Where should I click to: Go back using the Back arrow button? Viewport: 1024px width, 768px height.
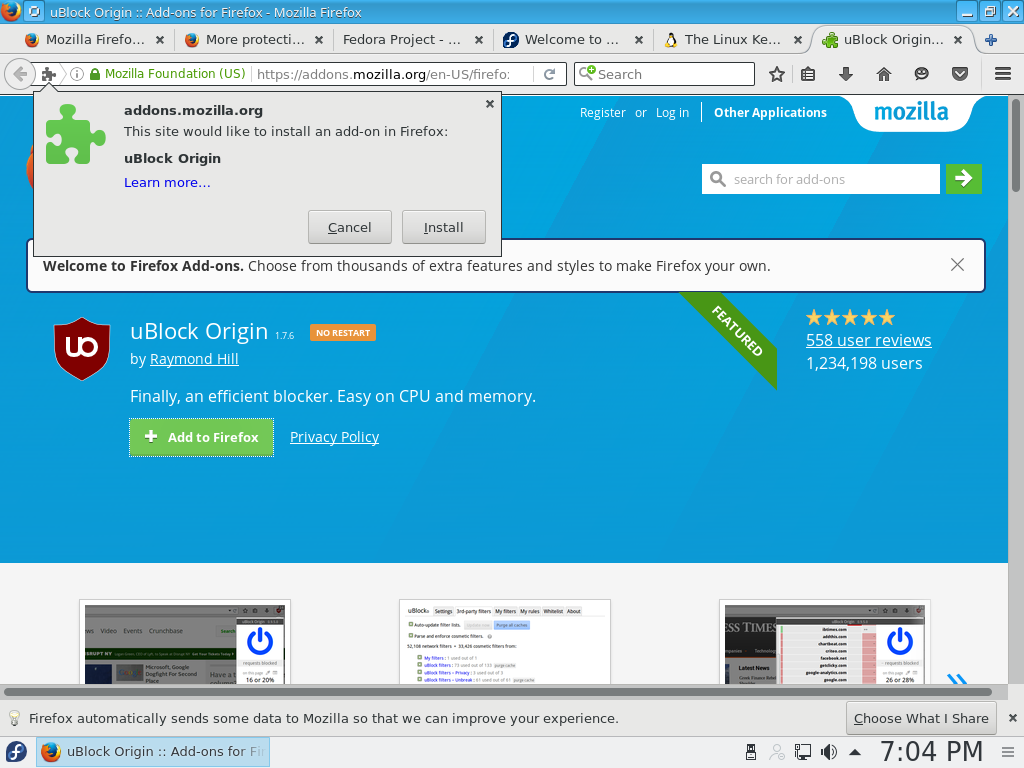[x=20, y=74]
